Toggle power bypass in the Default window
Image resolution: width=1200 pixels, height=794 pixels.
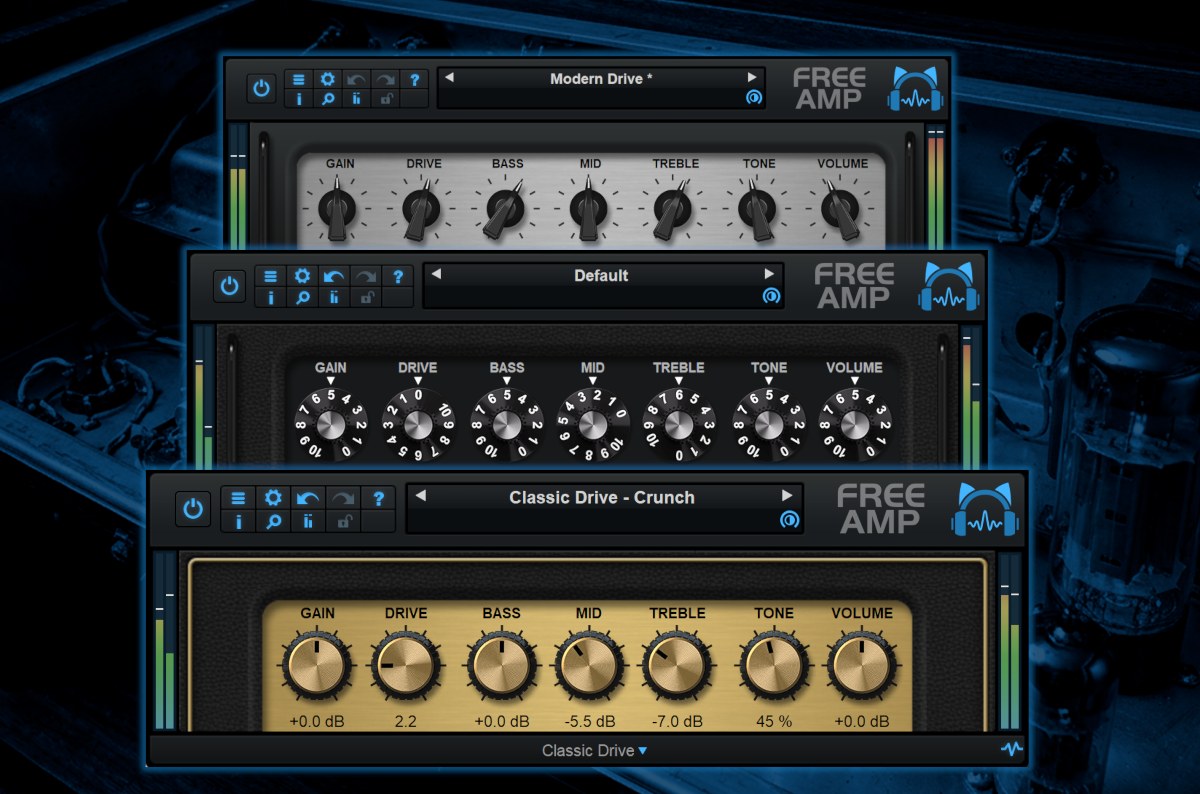tap(230, 286)
